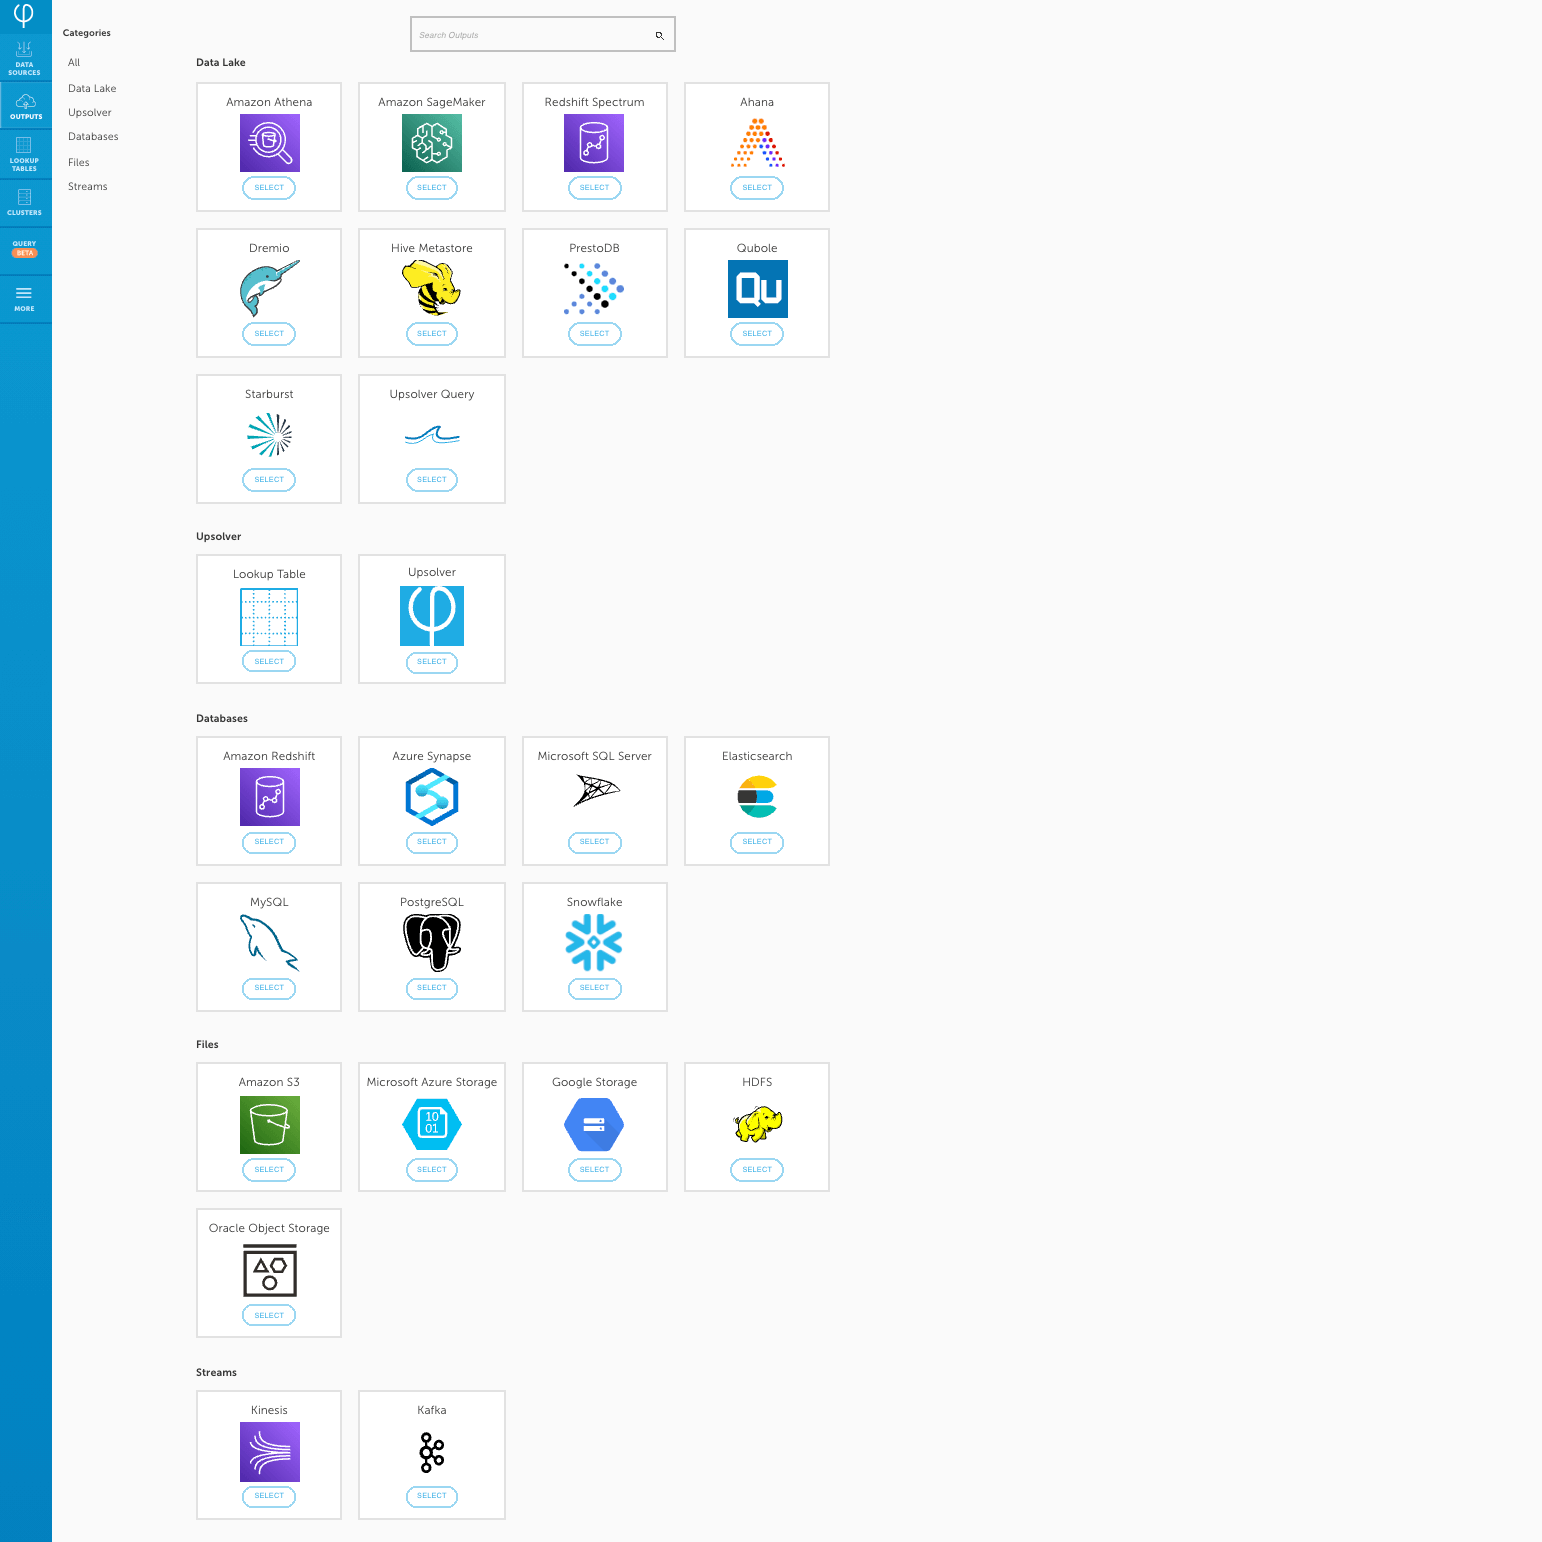Image resolution: width=1542 pixels, height=1542 pixels.
Task: Select MySQL output
Action: pos(269,988)
